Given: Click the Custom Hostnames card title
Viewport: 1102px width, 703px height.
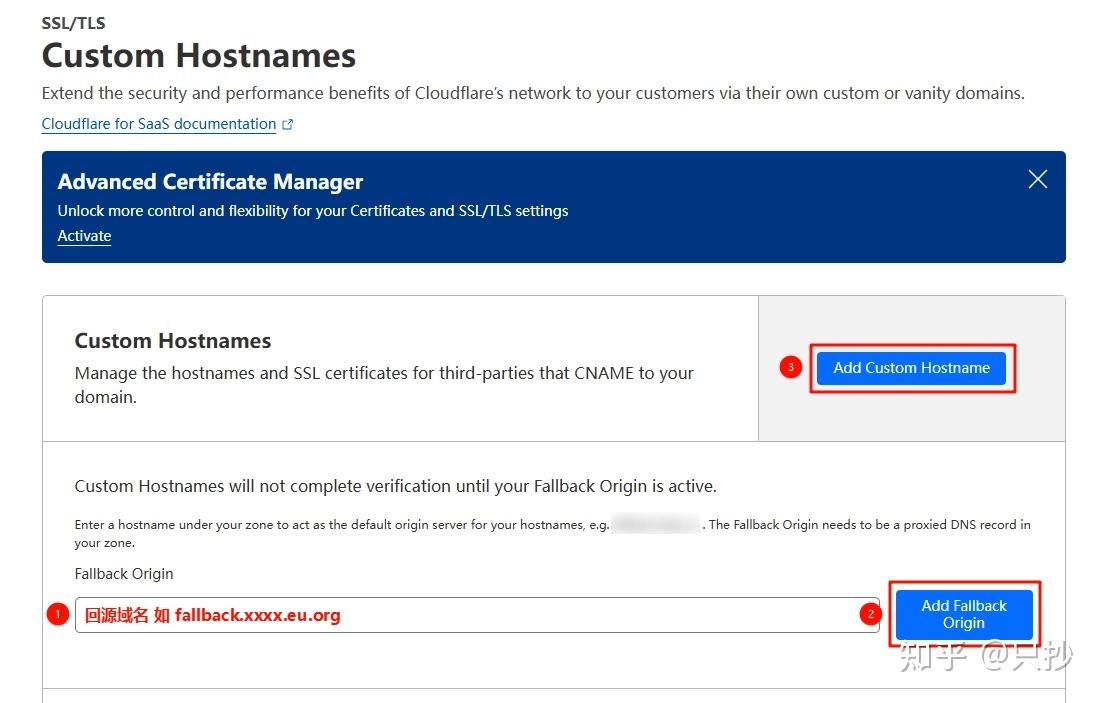Looking at the screenshot, I should pyautogui.click(x=172, y=340).
